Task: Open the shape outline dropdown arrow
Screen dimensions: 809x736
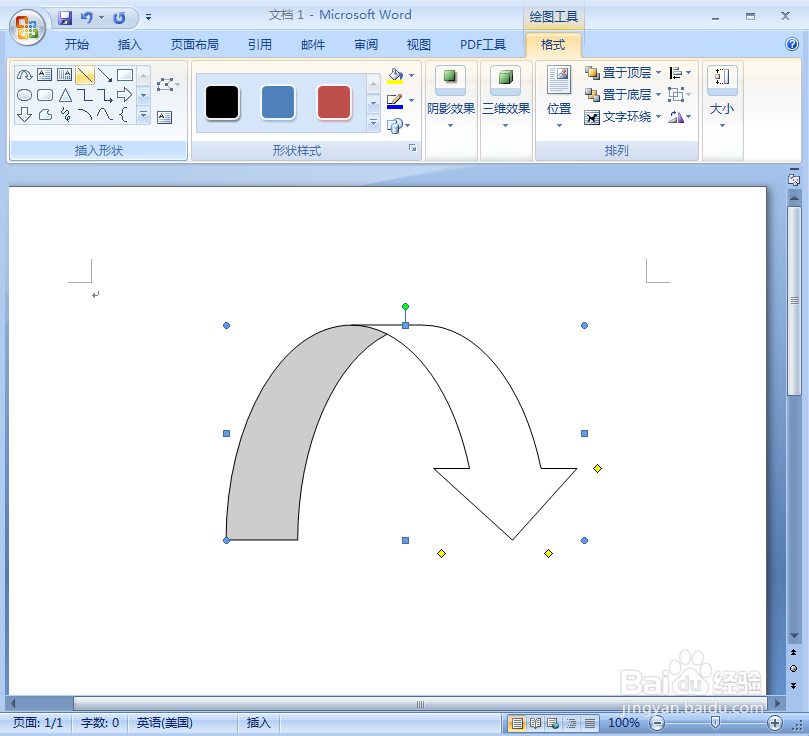Action: pos(411,101)
